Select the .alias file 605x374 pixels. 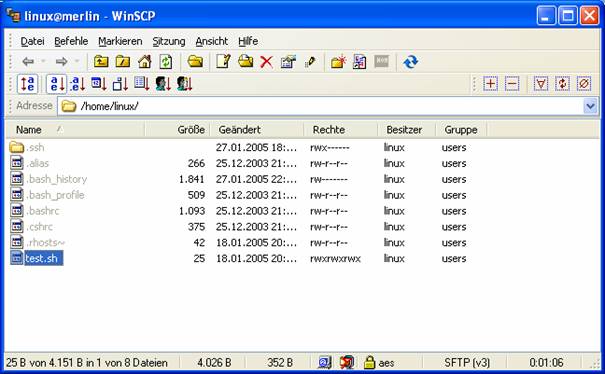coord(30,163)
